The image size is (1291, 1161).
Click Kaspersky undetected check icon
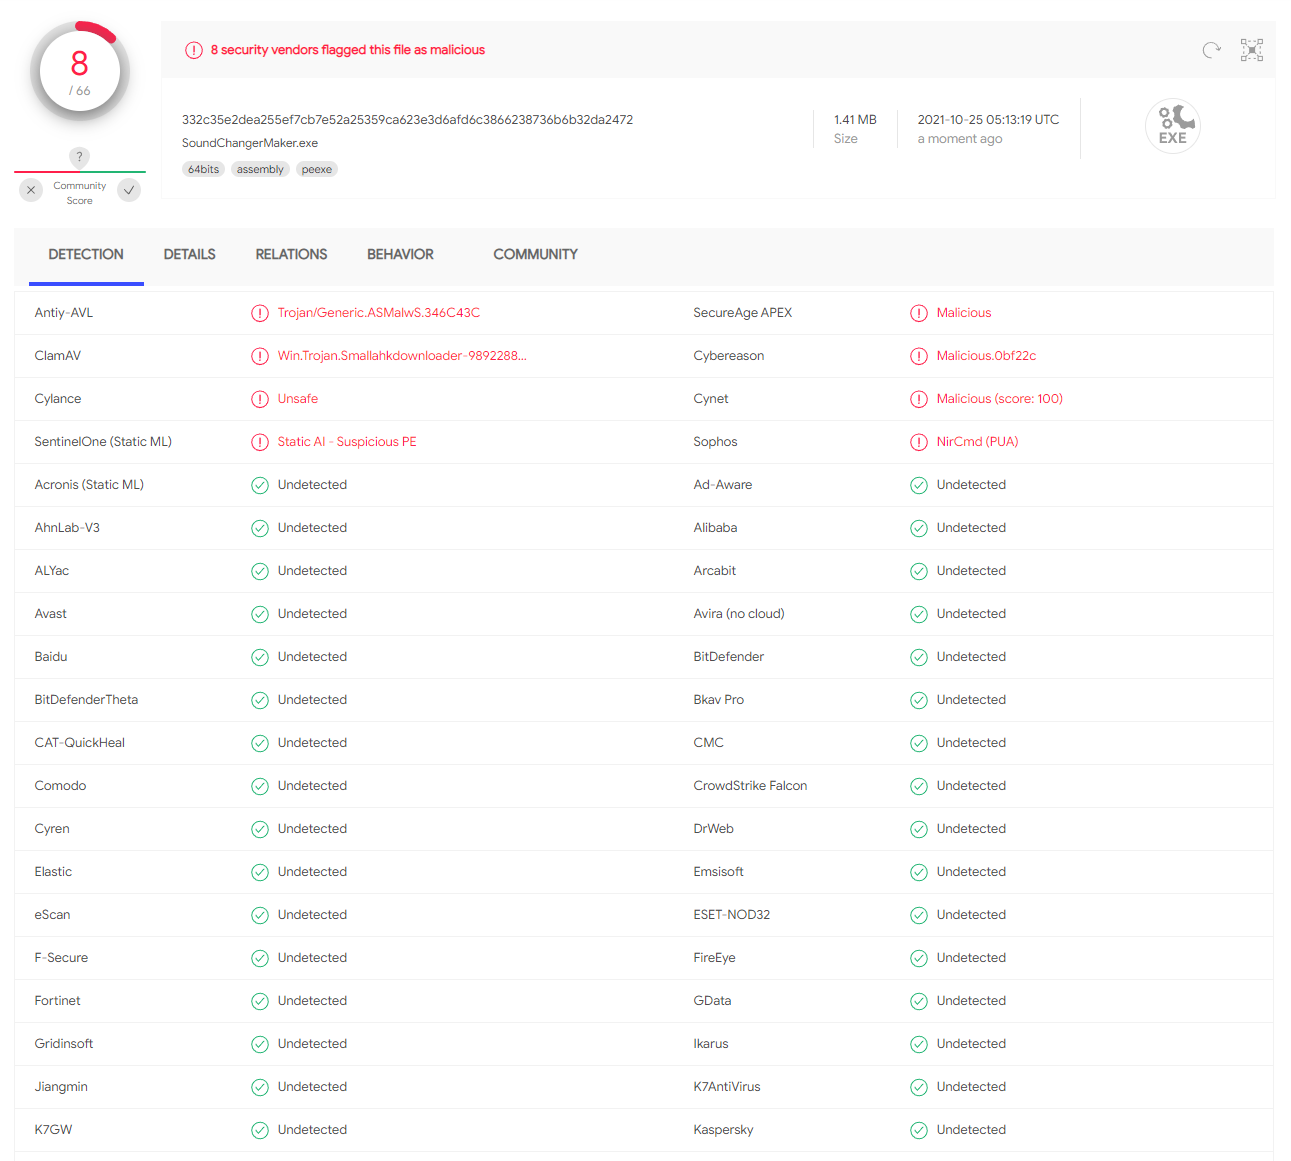tap(919, 1130)
